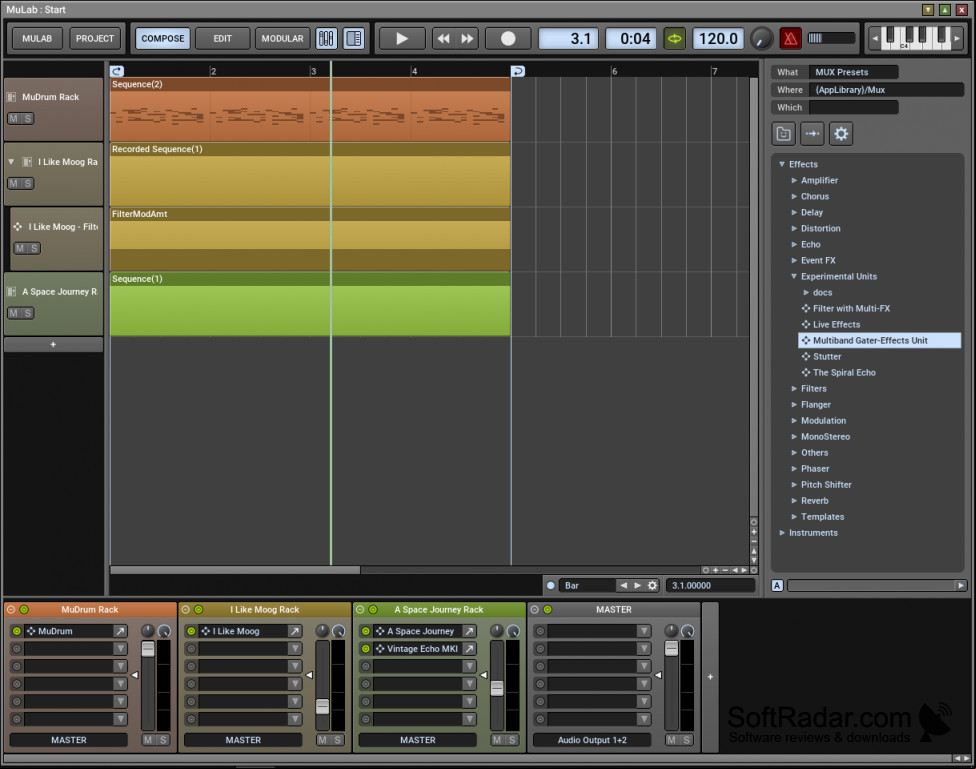Click the horizontal timeline scrollbar
This screenshot has height=769, width=976.
[235, 570]
